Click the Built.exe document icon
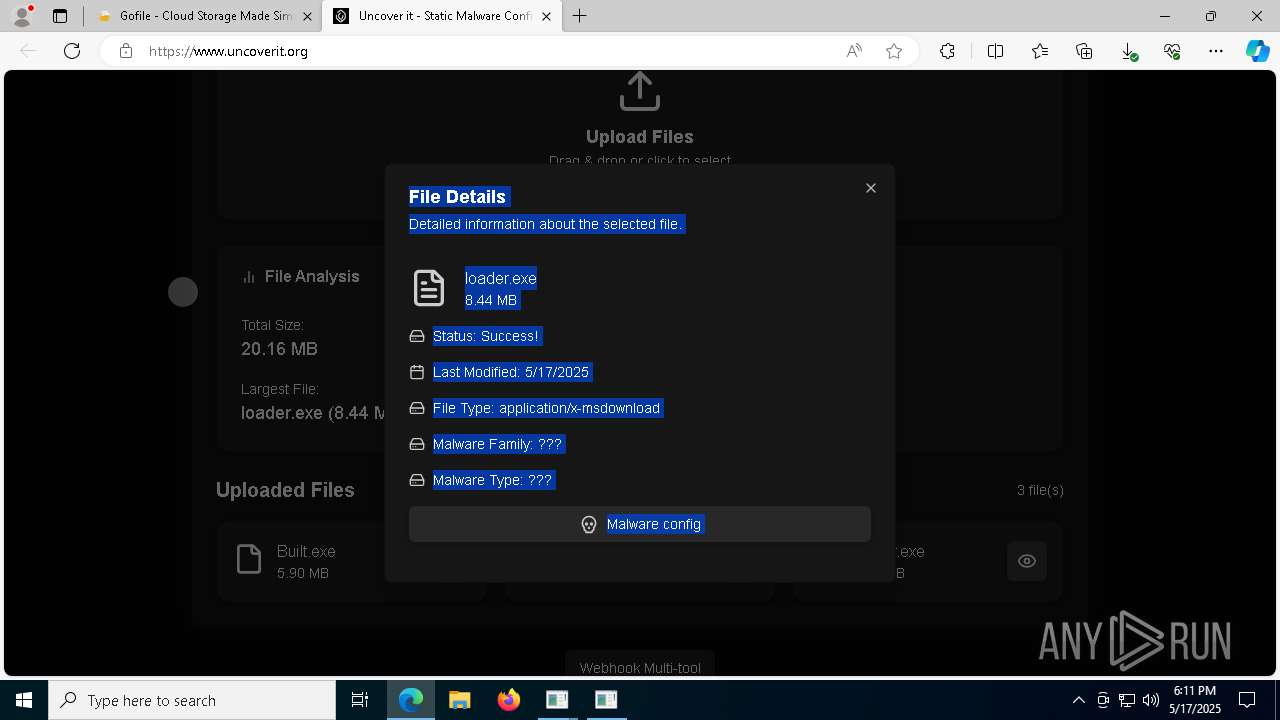 click(249, 560)
